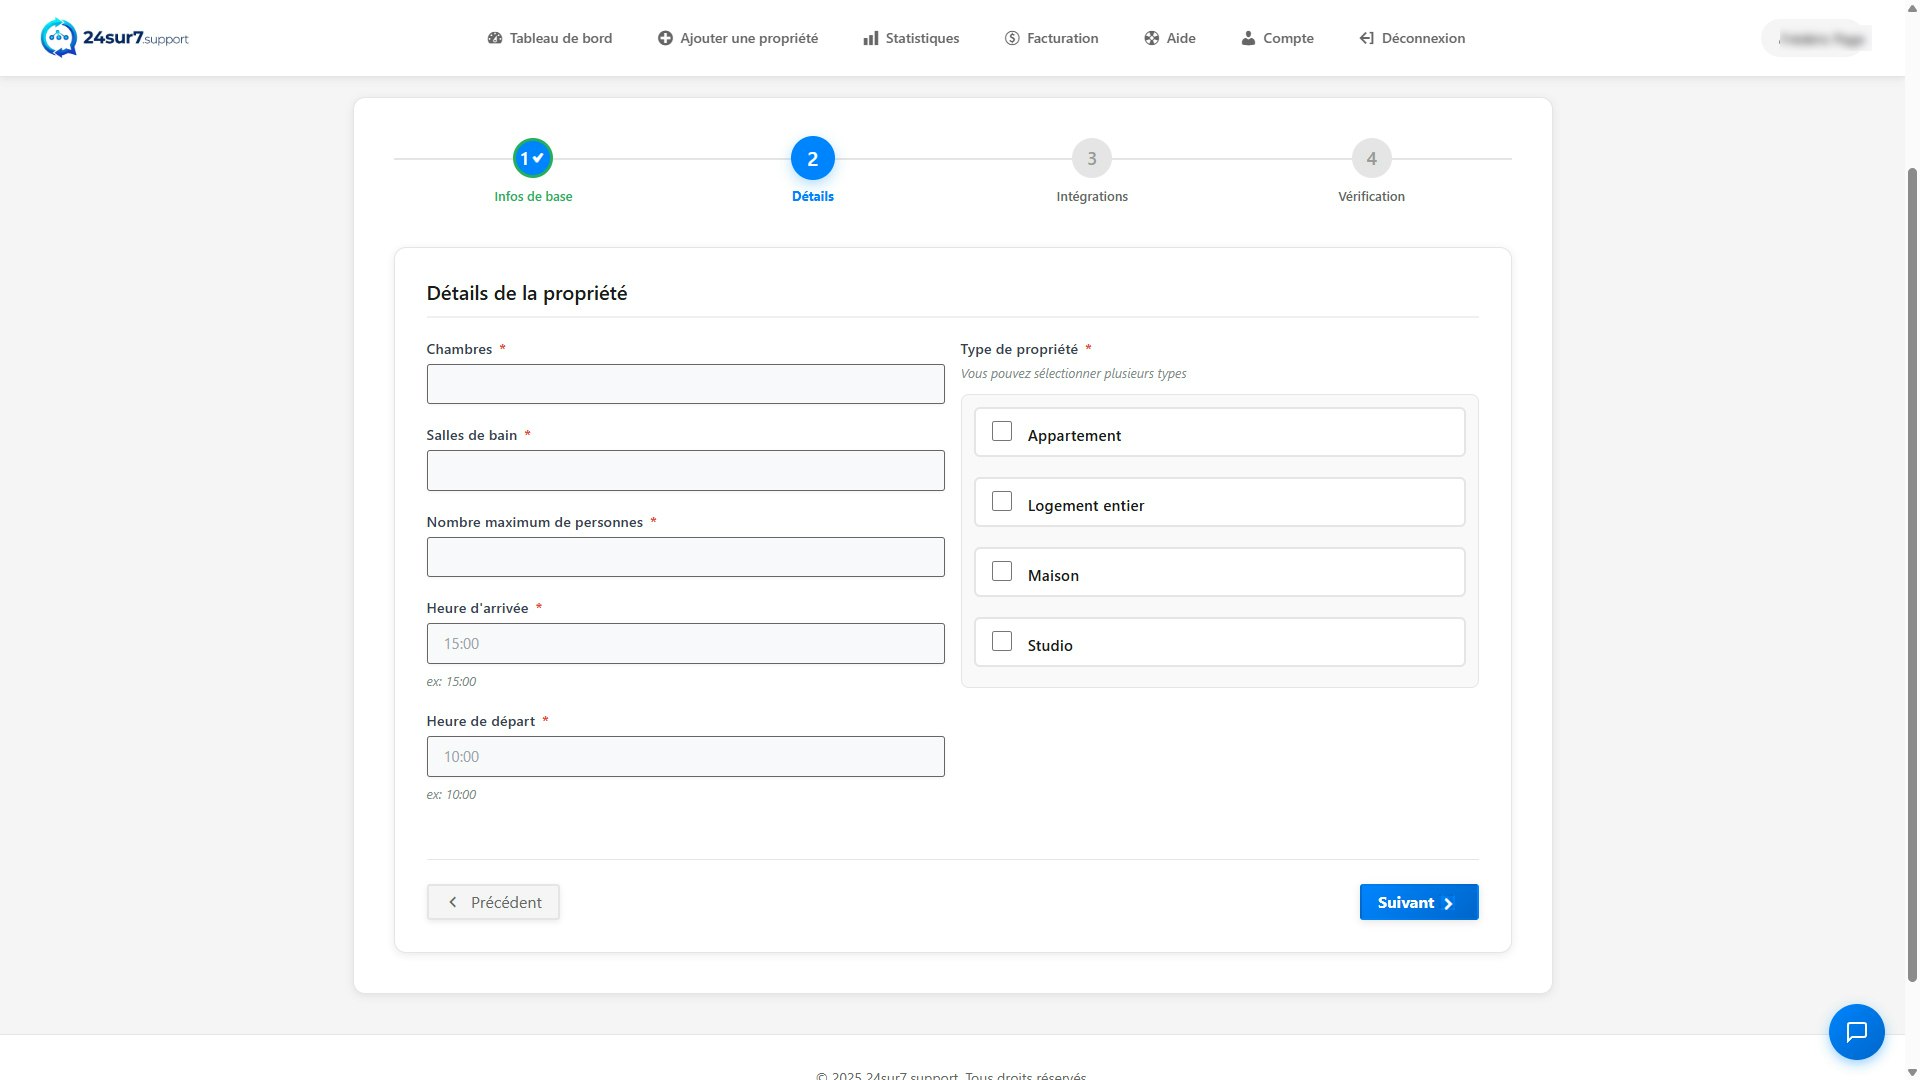The height and width of the screenshot is (1080, 1921).
Task: Click the Compte user icon
Action: click(1247, 38)
